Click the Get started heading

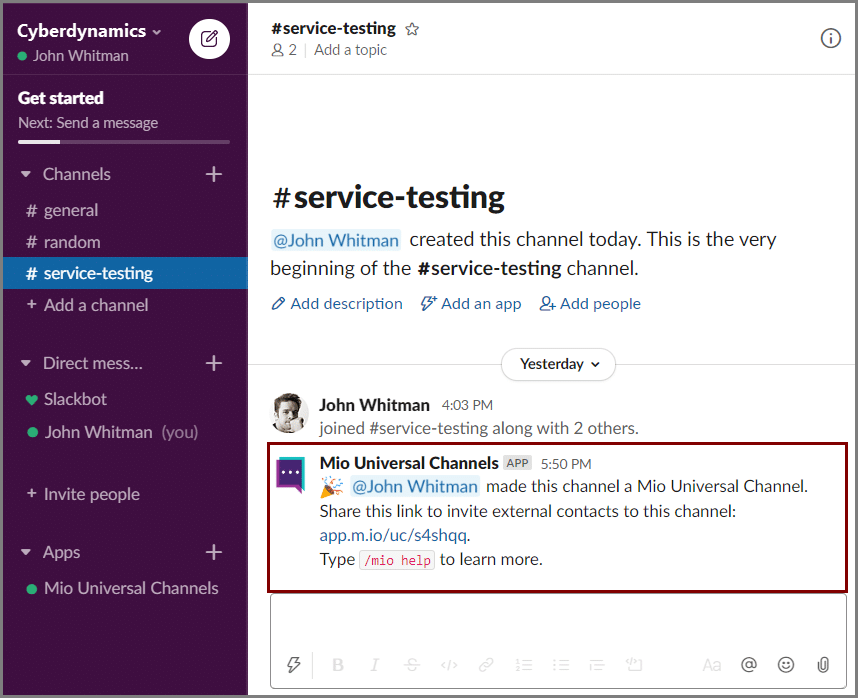coord(61,98)
